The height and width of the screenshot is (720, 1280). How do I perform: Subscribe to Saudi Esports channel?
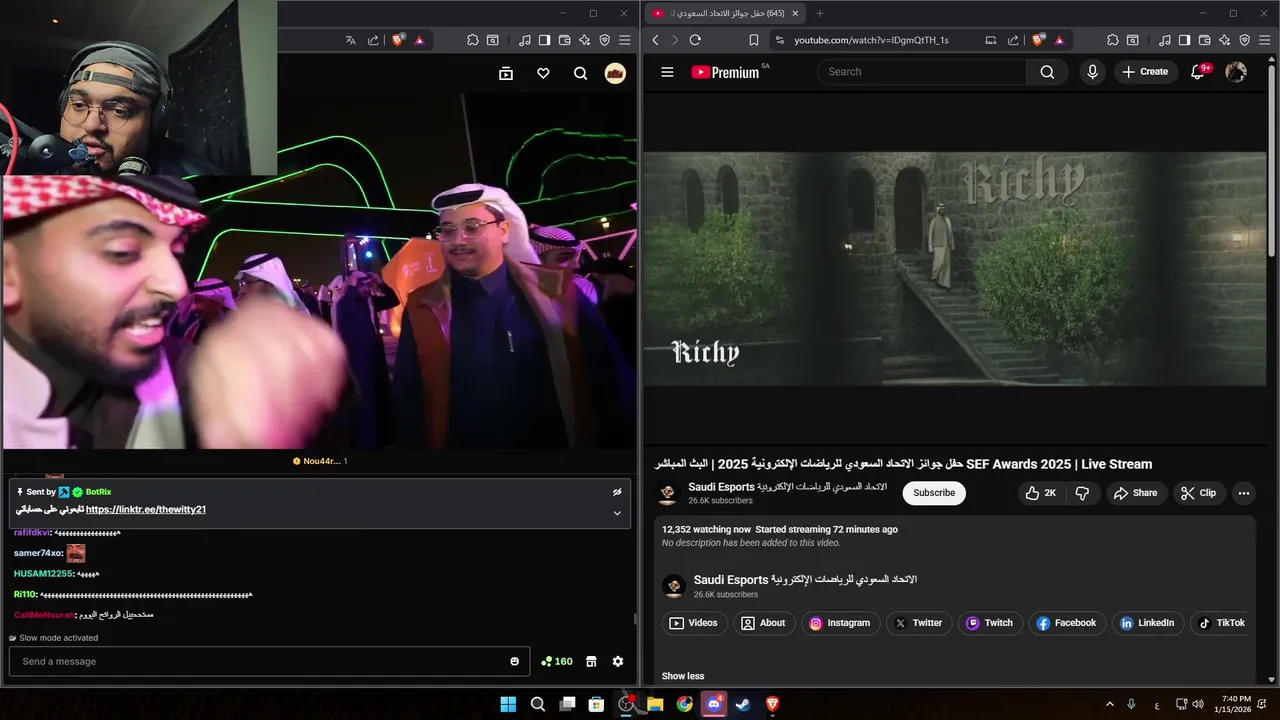pyautogui.click(x=934, y=493)
